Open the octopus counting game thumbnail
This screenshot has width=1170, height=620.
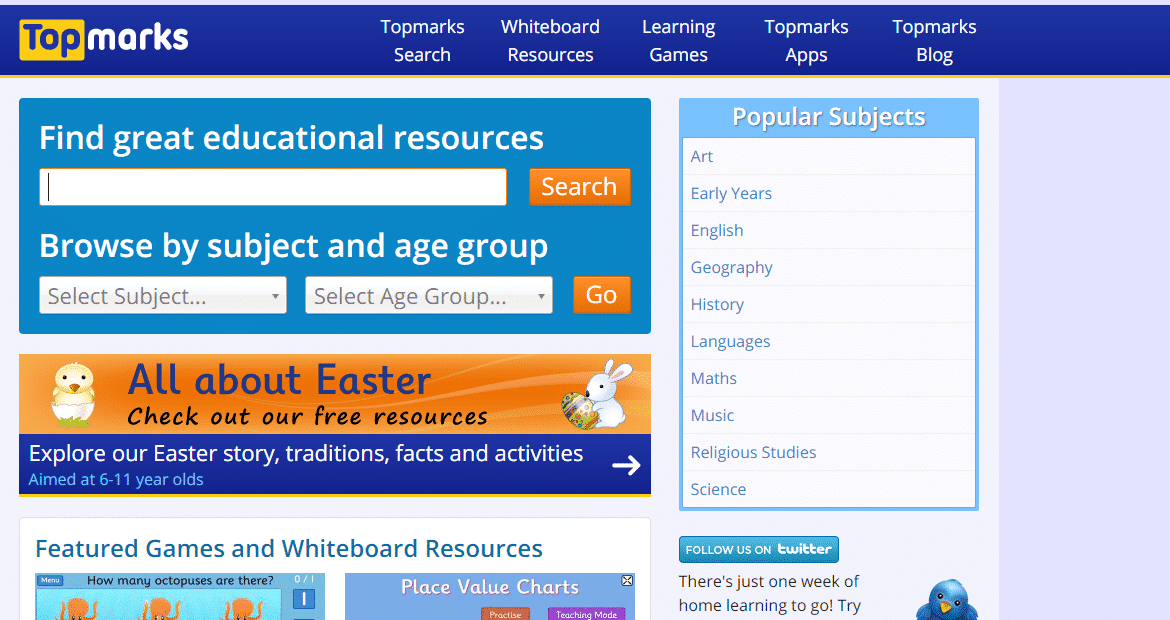180,596
